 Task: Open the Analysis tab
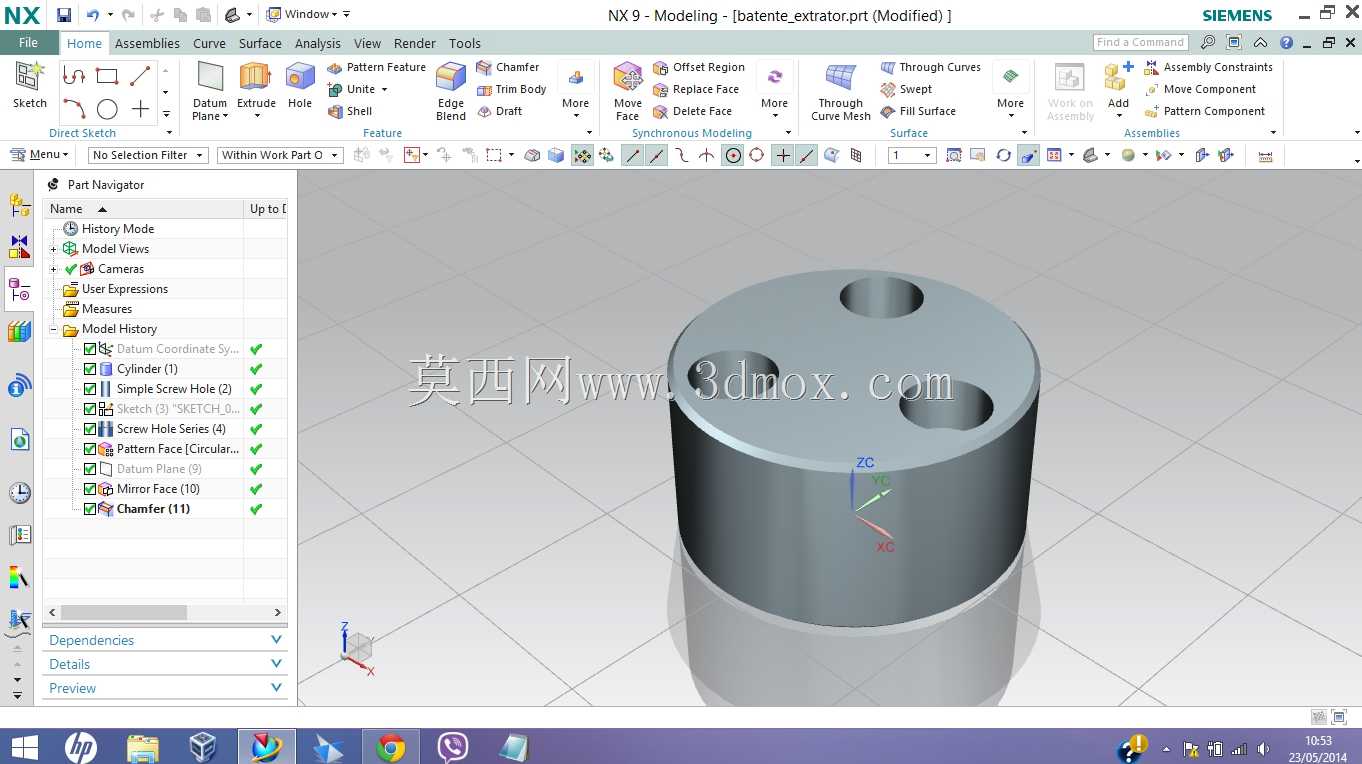coord(318,43)
